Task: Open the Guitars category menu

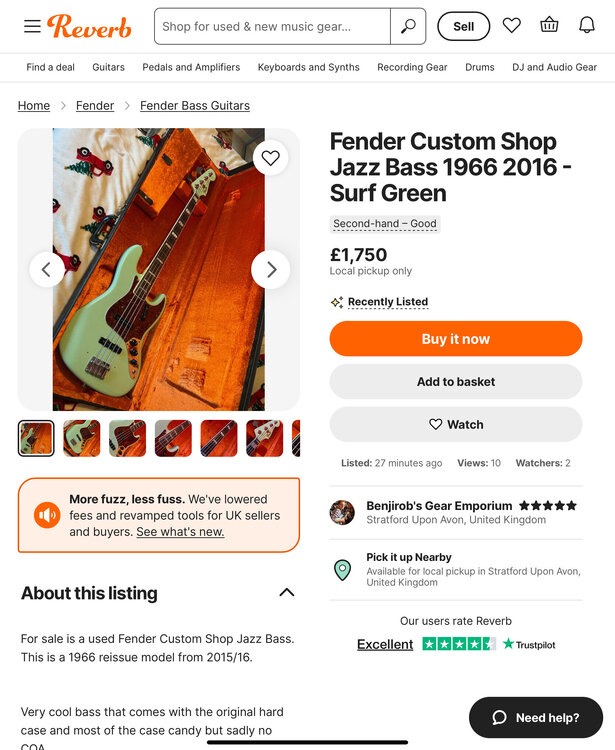Action: point(109,67)
